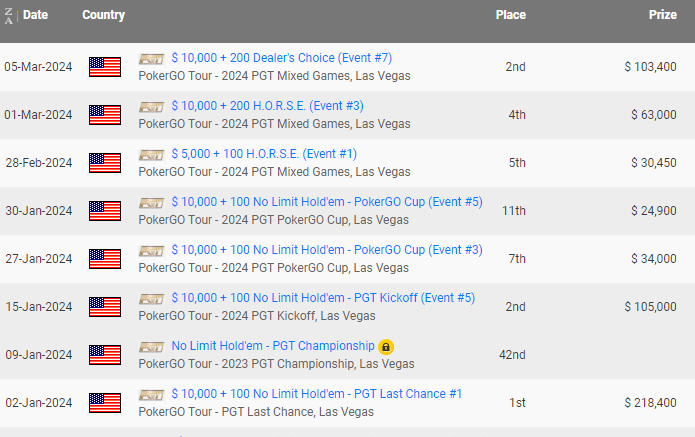This screenshot has width=695, height=437.
Task: Sort by the Place column header
Action: click(x=511, y=15)
